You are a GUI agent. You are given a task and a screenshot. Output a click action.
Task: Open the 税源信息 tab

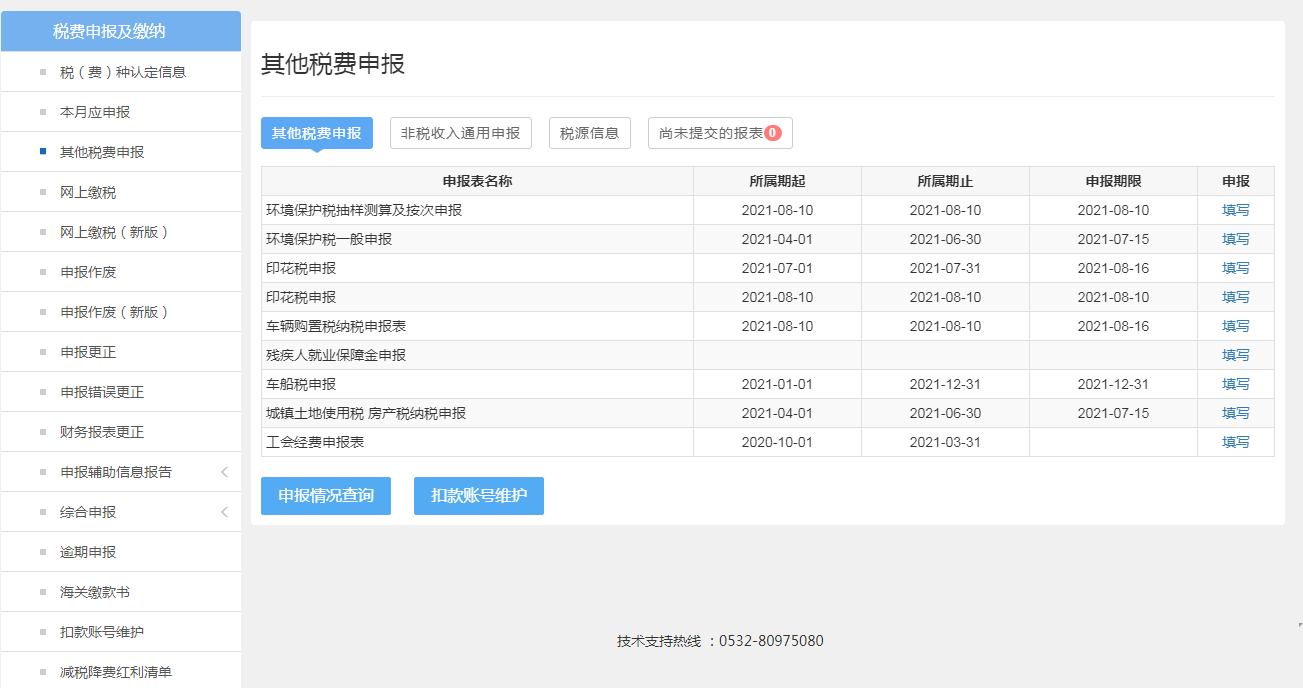point(589,133)
